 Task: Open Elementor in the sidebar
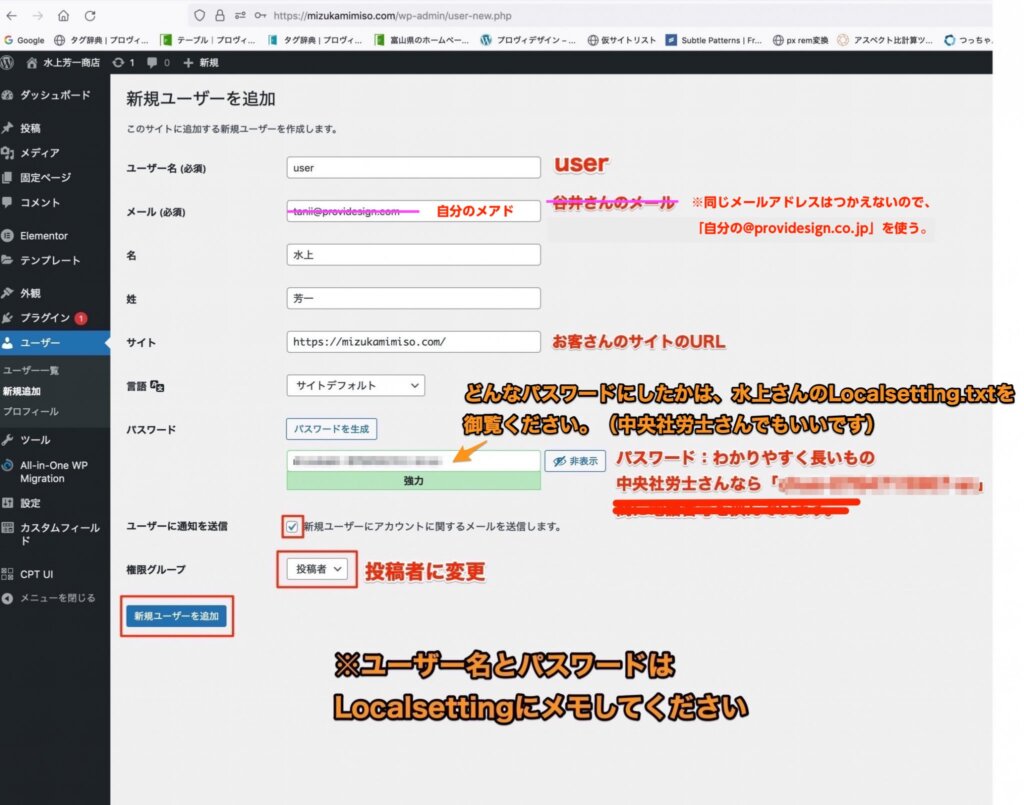coord(43,236)
